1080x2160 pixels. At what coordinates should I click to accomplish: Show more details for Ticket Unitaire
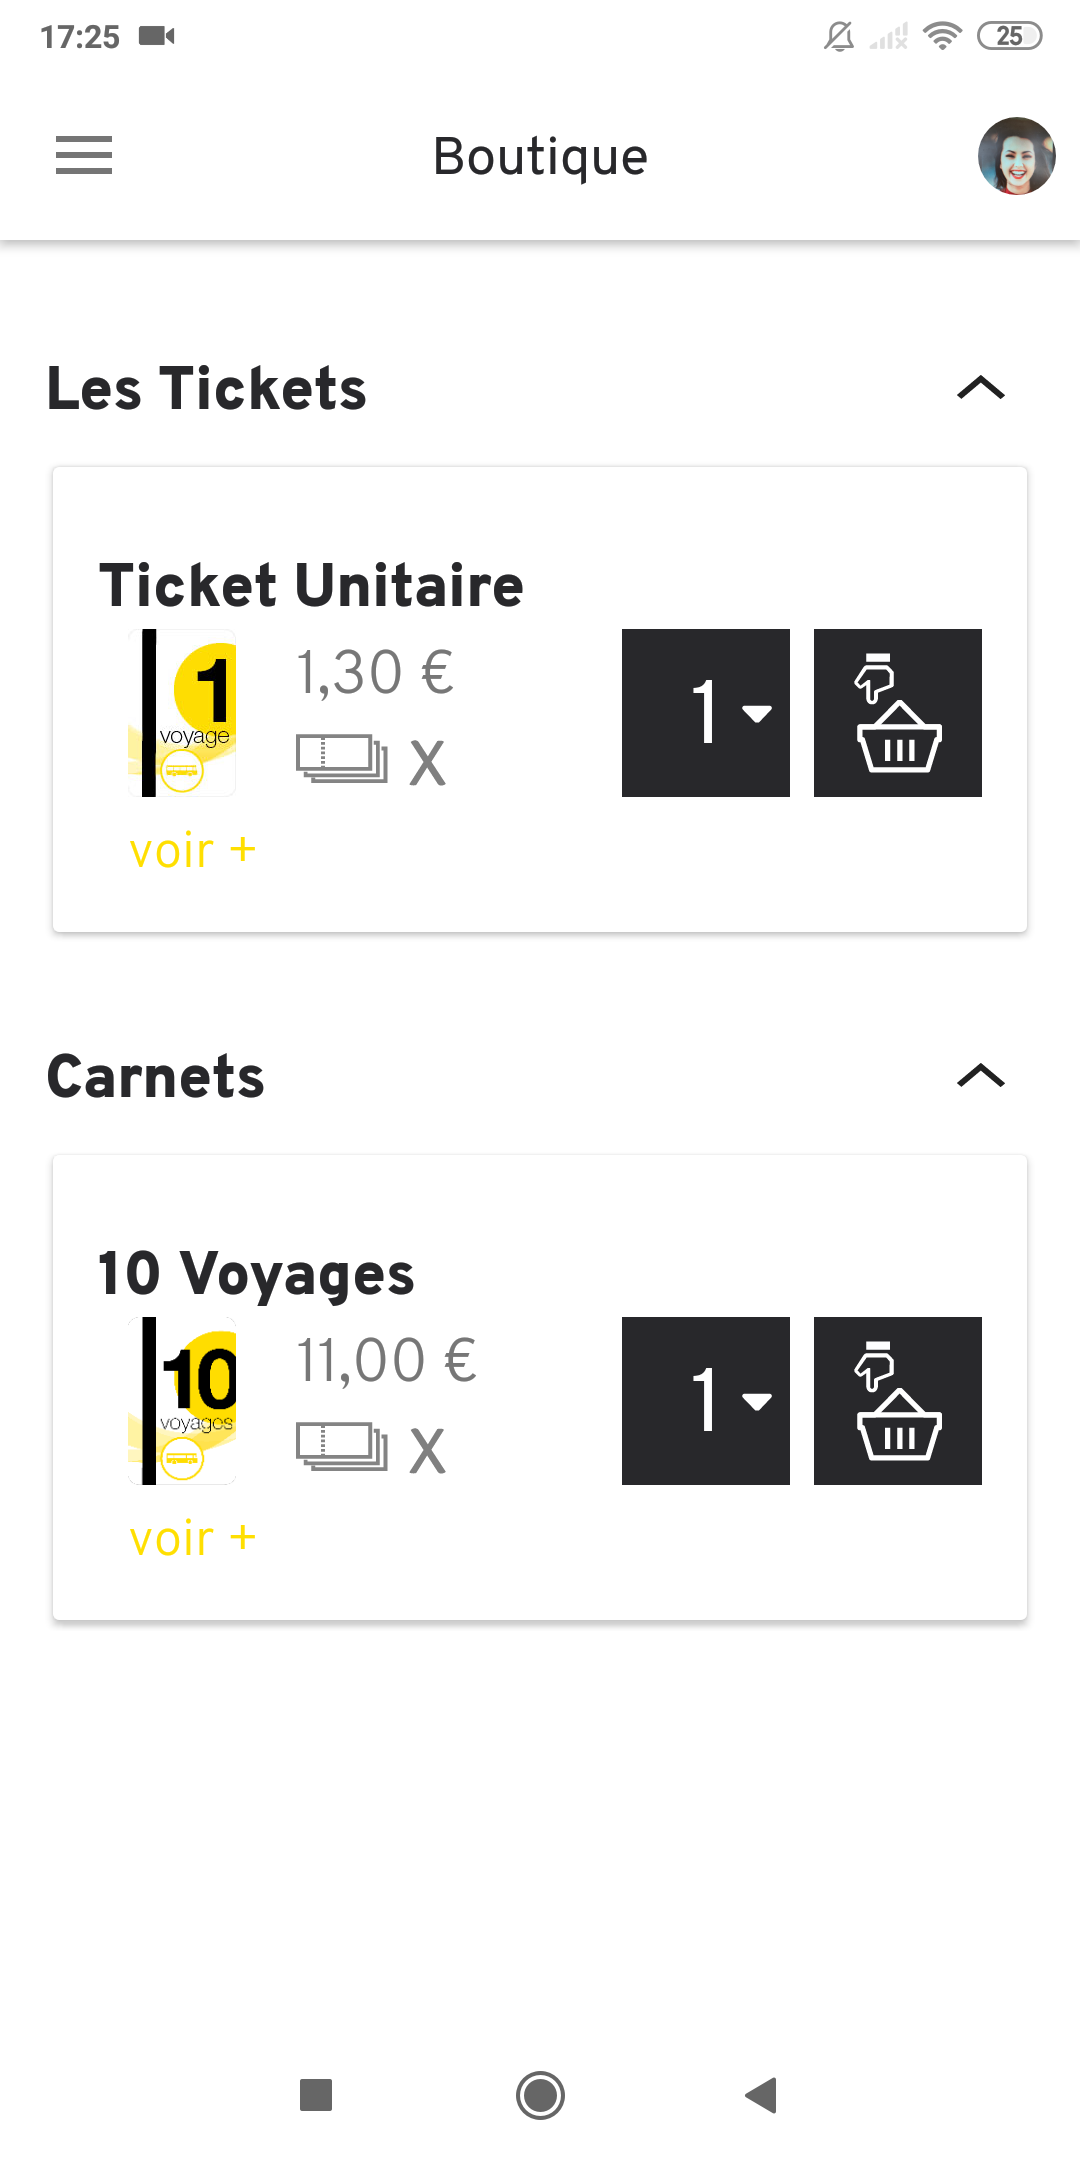click(193, 851)
